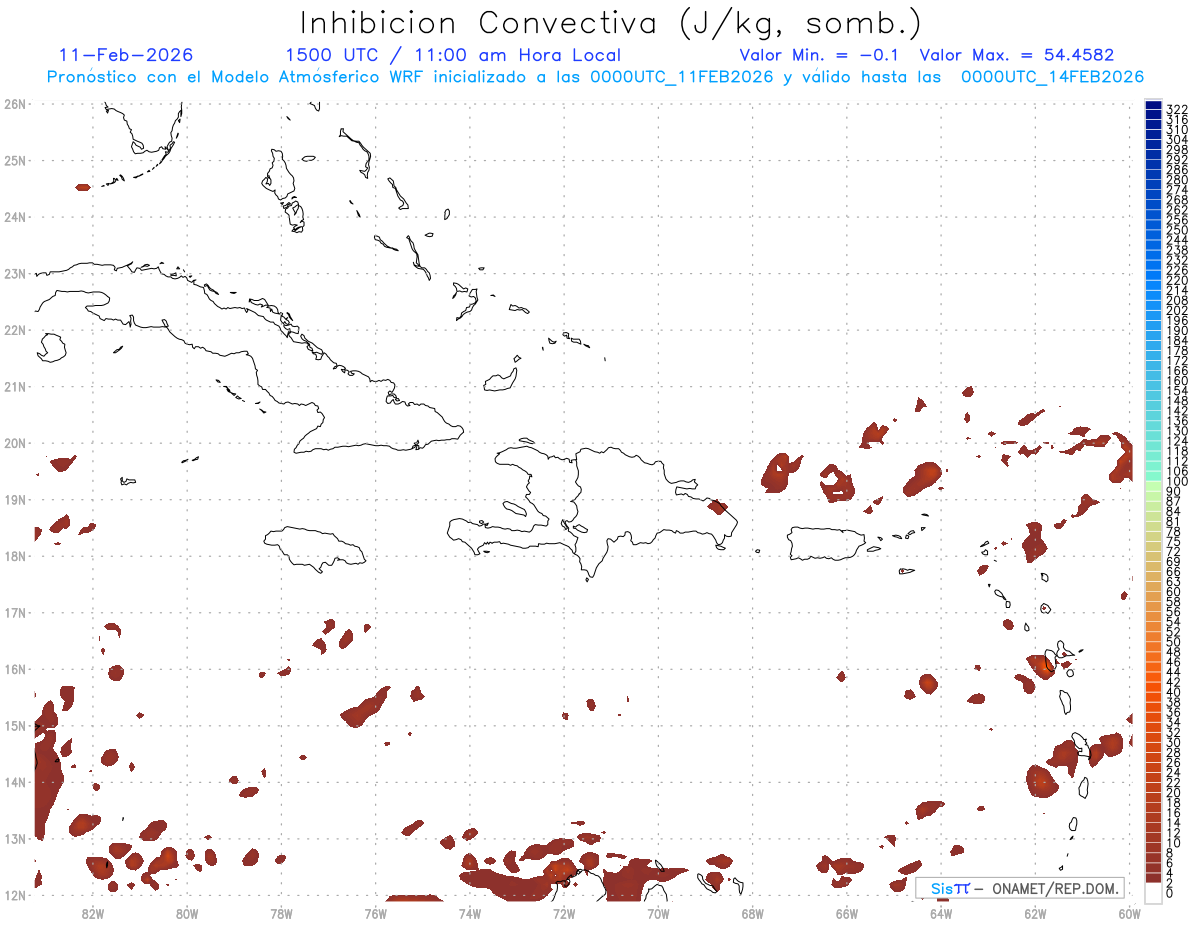Click the "13N" latitude label
This screenshot has width=1200, height=927.
(14, 838)
